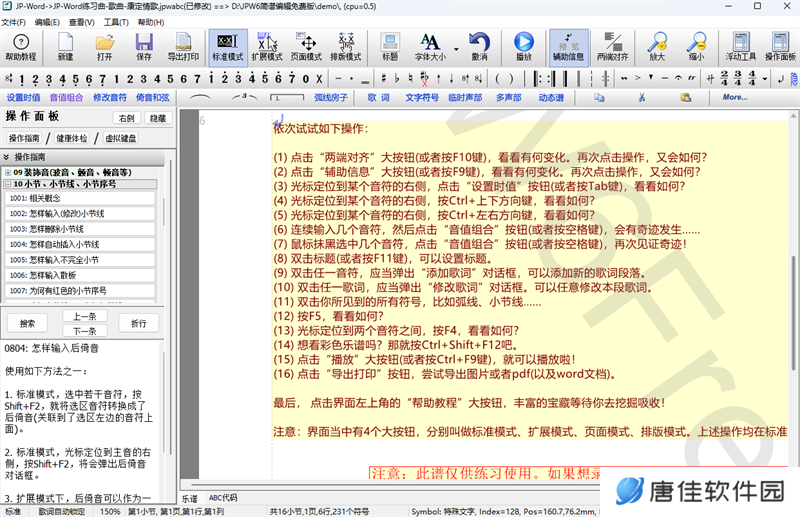Copy selection with the copy icon
Image resolution: width=800 pixels, height=517 pixels.
[599, 97]
